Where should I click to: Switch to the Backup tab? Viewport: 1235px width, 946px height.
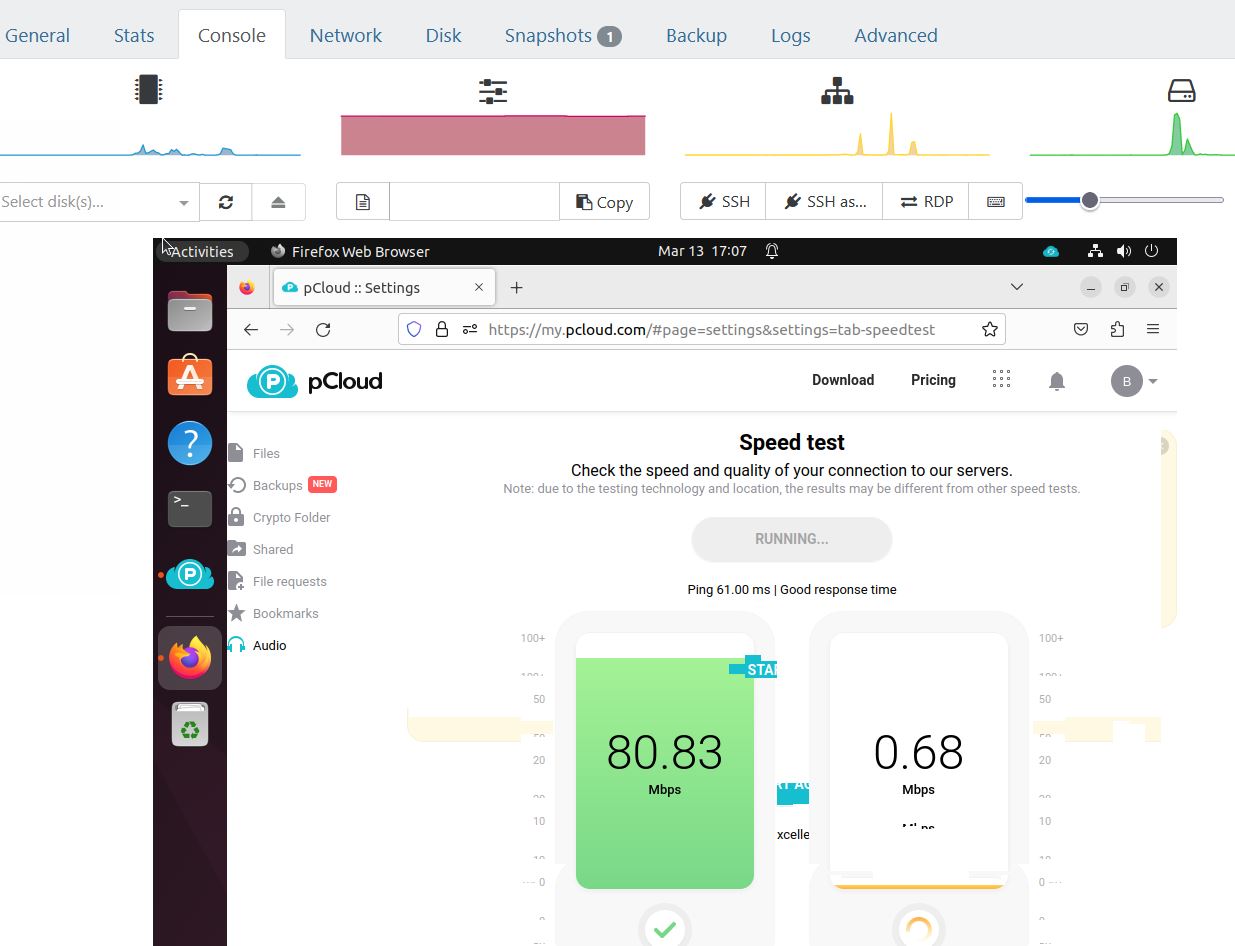(x=696, y=35)
